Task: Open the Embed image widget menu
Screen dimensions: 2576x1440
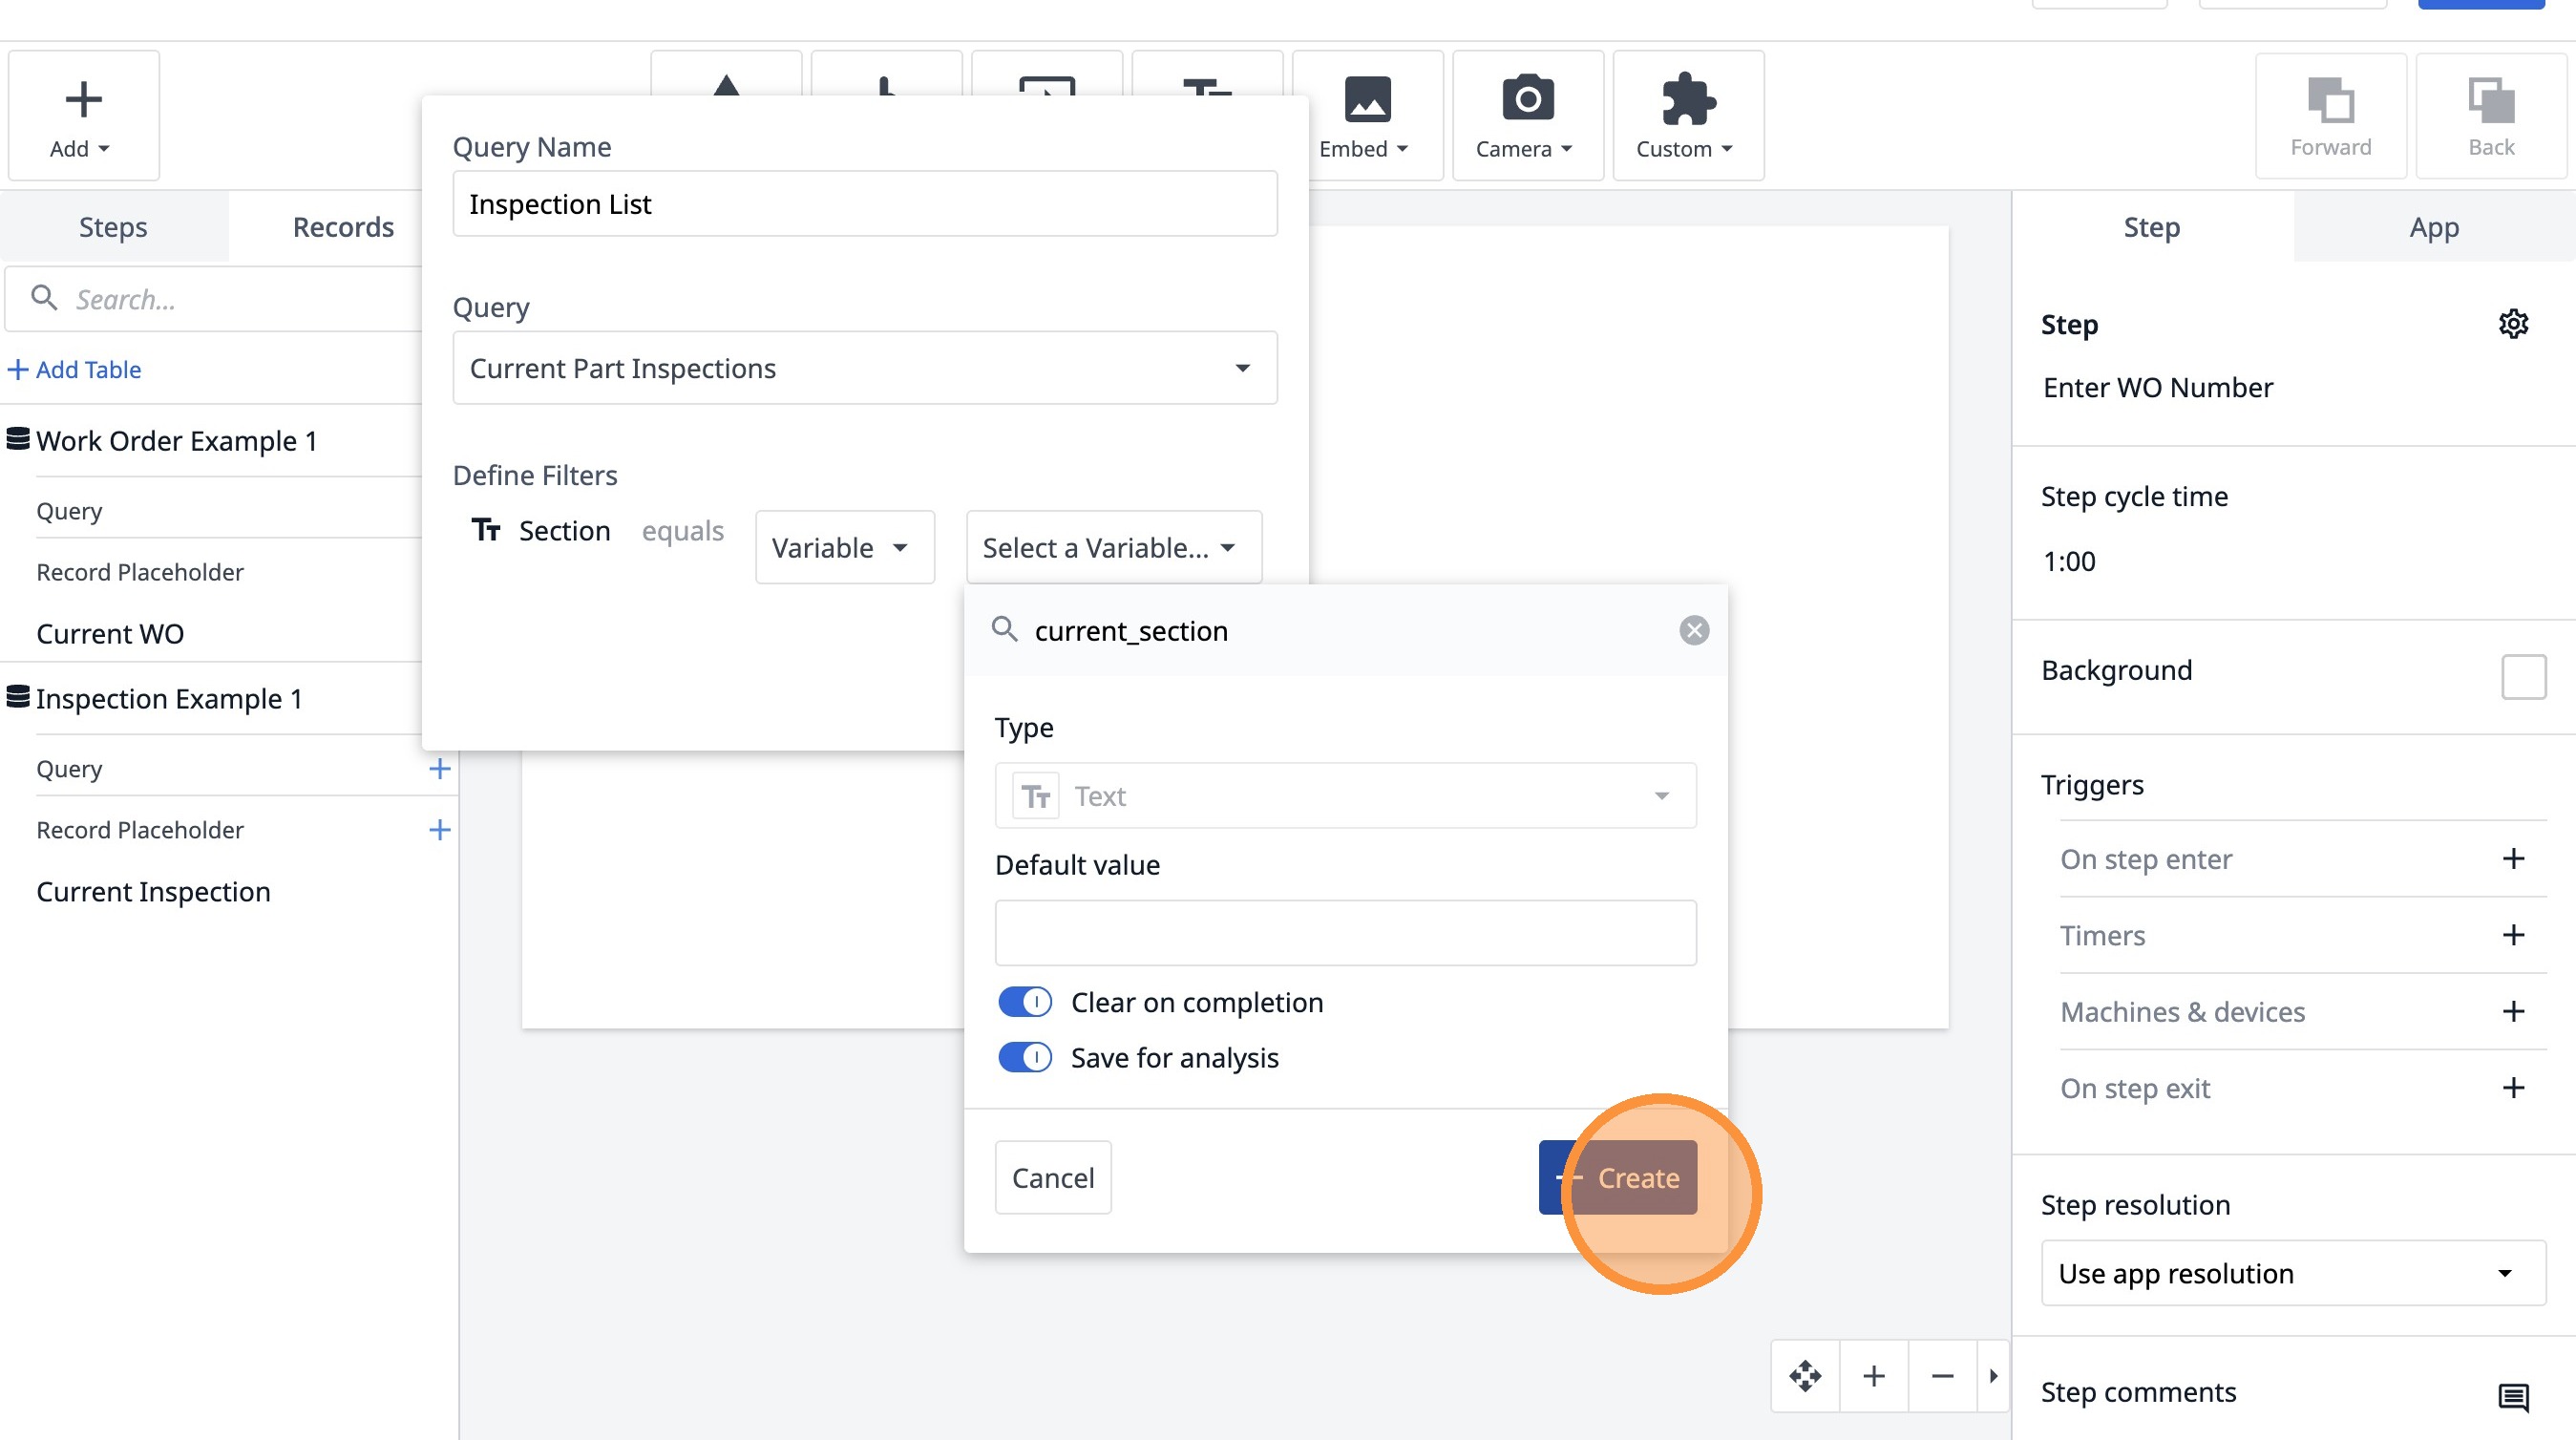Action: coord(1366,116)
